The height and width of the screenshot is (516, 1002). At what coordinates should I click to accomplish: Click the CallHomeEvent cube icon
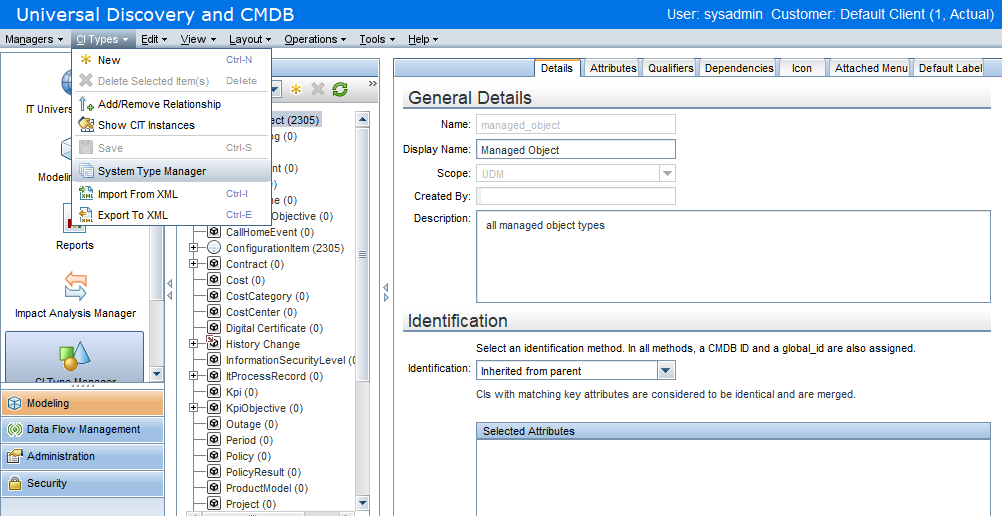pyautogui.click(x=214, y=232)
